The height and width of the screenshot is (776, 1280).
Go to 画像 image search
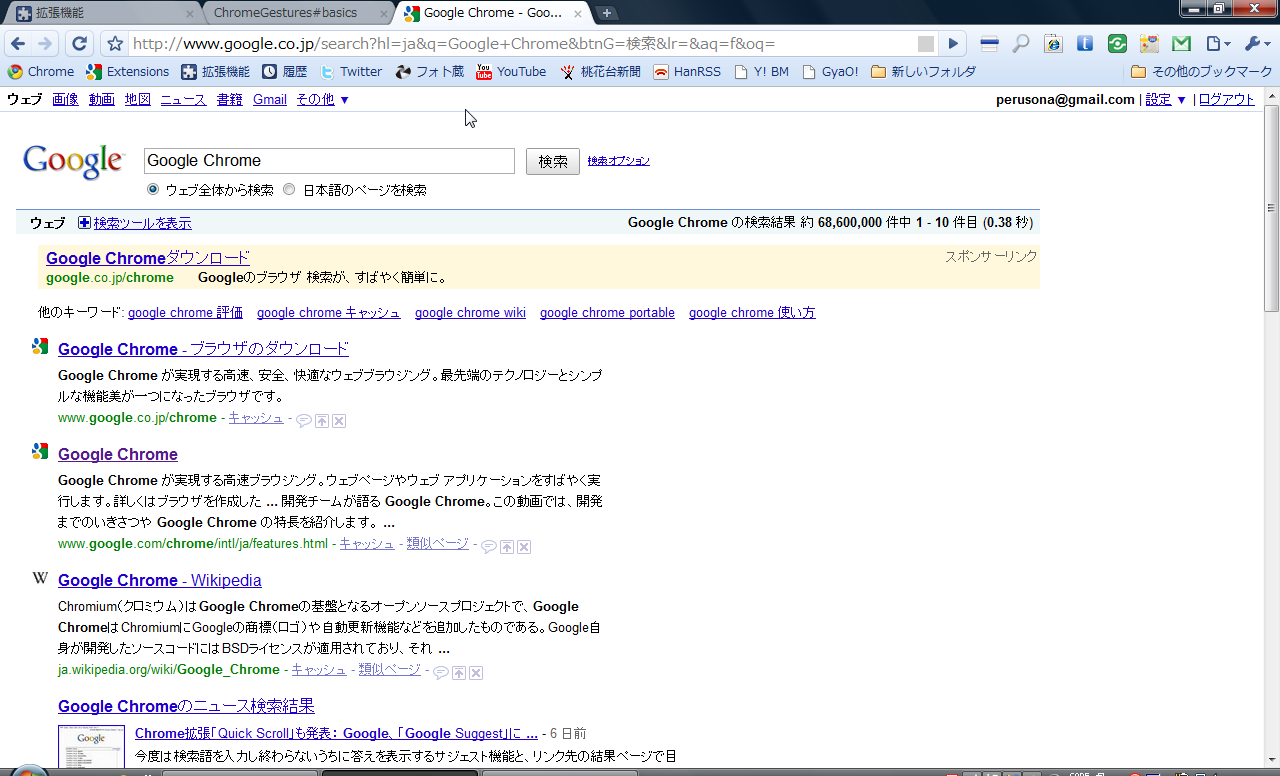65,99
